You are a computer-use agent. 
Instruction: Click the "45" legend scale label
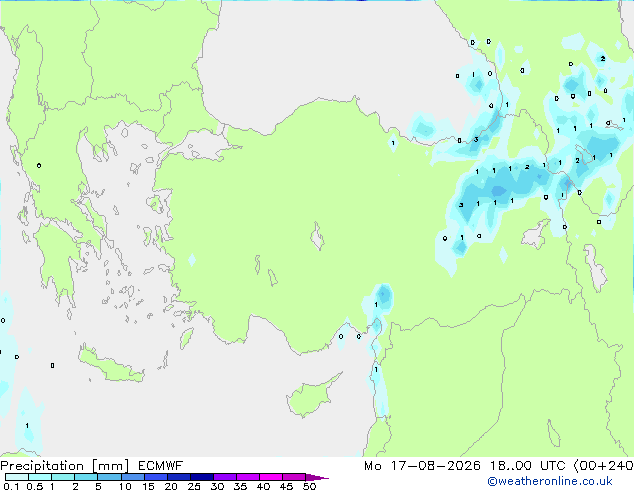286,486
